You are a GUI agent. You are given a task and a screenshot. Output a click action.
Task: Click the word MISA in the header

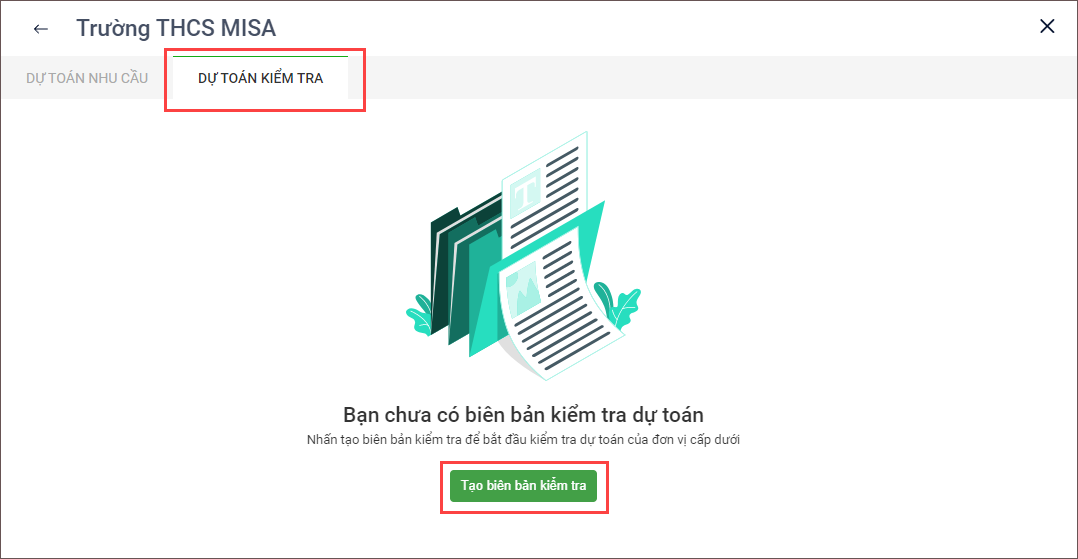(248, 28)
